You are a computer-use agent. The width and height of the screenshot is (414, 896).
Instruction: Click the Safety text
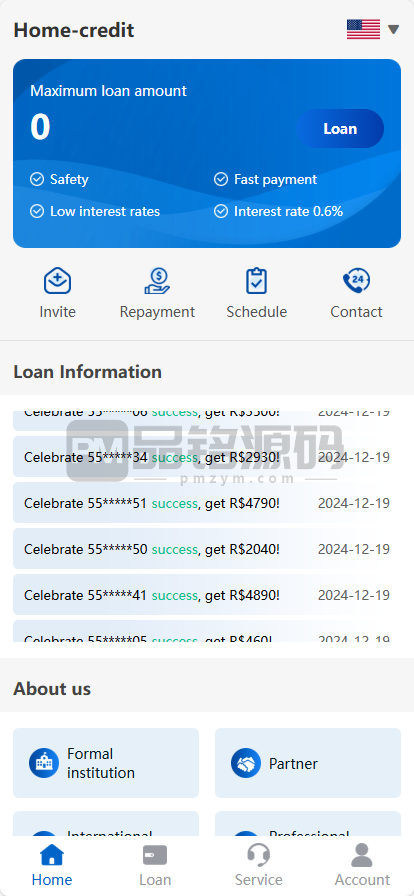coord(69,179)
